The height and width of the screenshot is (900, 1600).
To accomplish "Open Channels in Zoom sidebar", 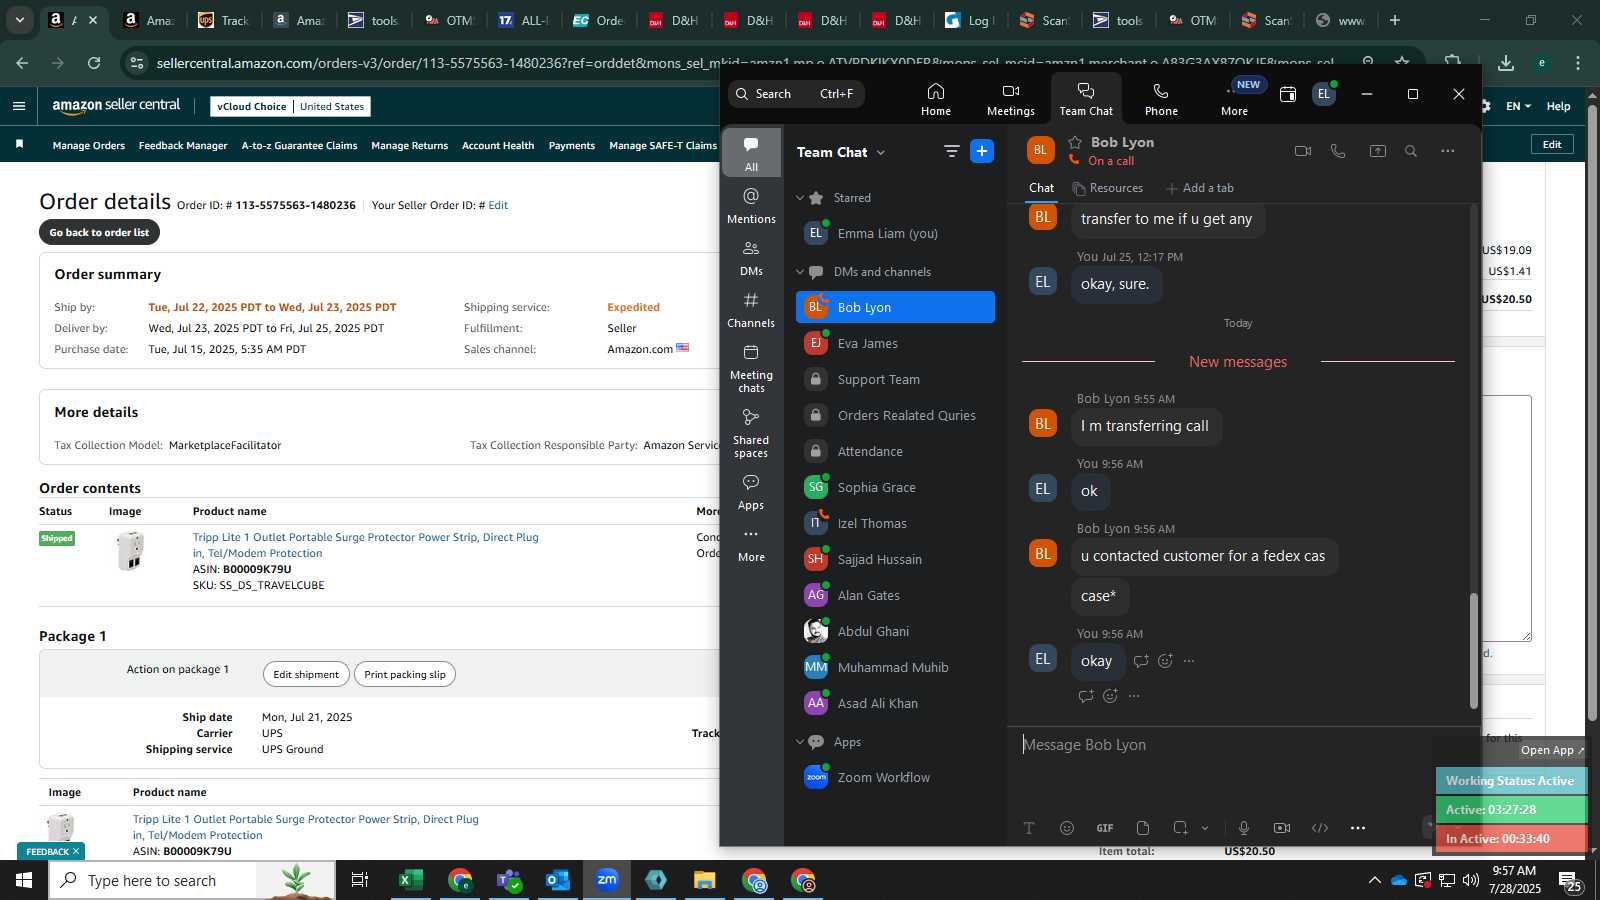I will click(751, 309).
